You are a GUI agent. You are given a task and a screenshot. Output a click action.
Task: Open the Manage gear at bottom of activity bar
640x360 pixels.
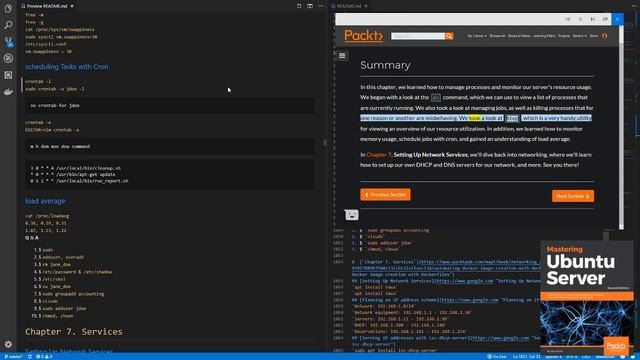coord(8,344)
